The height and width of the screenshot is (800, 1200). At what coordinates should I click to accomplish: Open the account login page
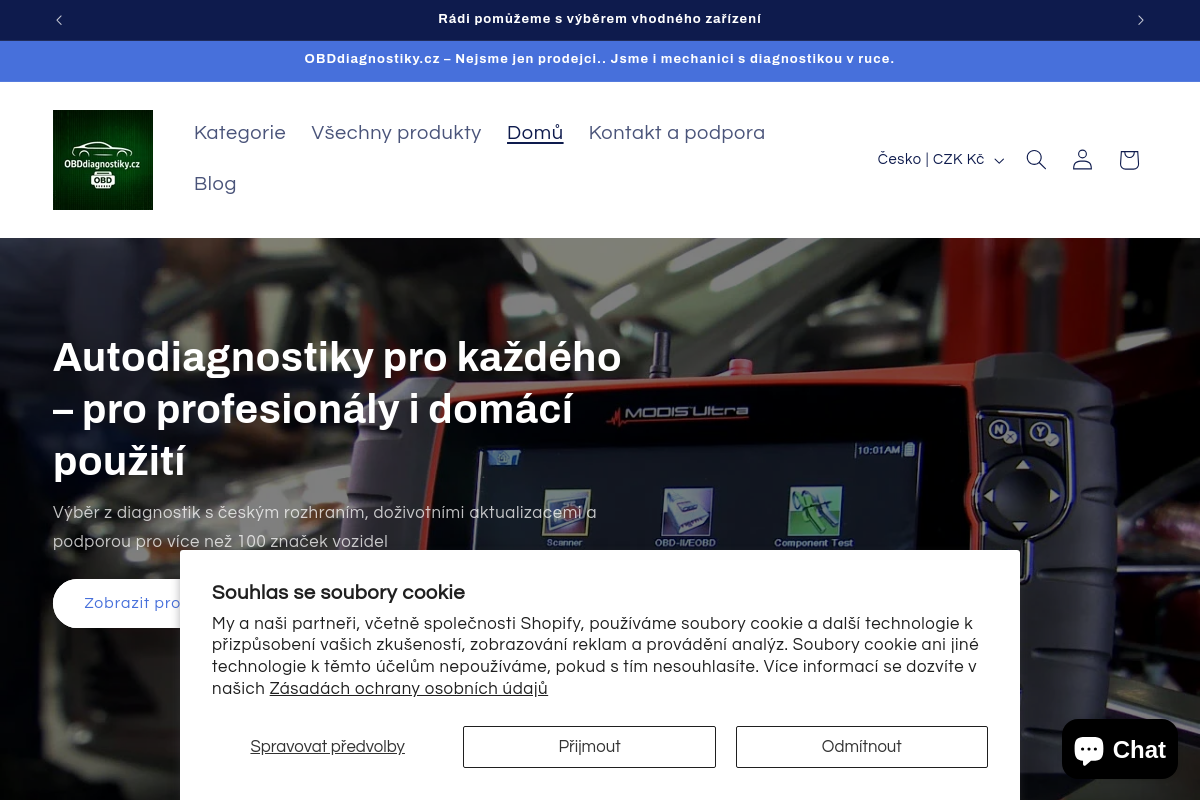click(1082, 159)
